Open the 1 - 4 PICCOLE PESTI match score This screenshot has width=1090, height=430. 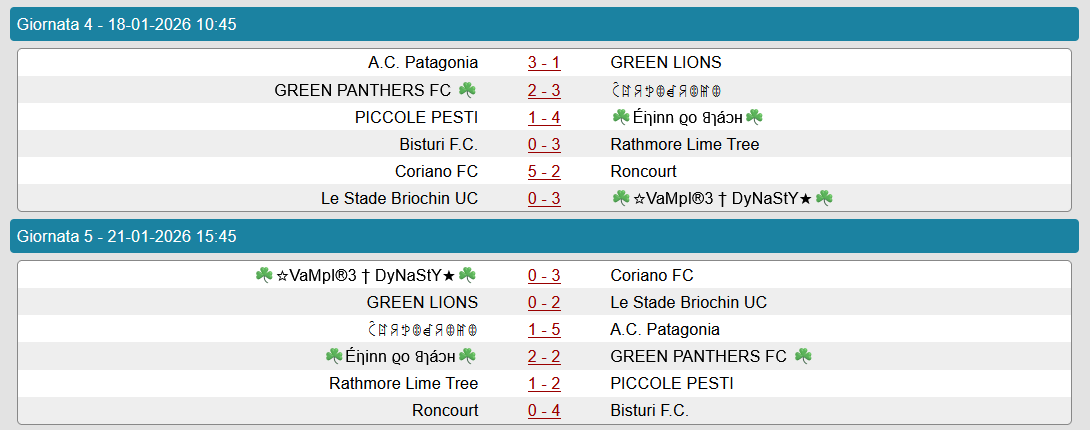point(544,117)
